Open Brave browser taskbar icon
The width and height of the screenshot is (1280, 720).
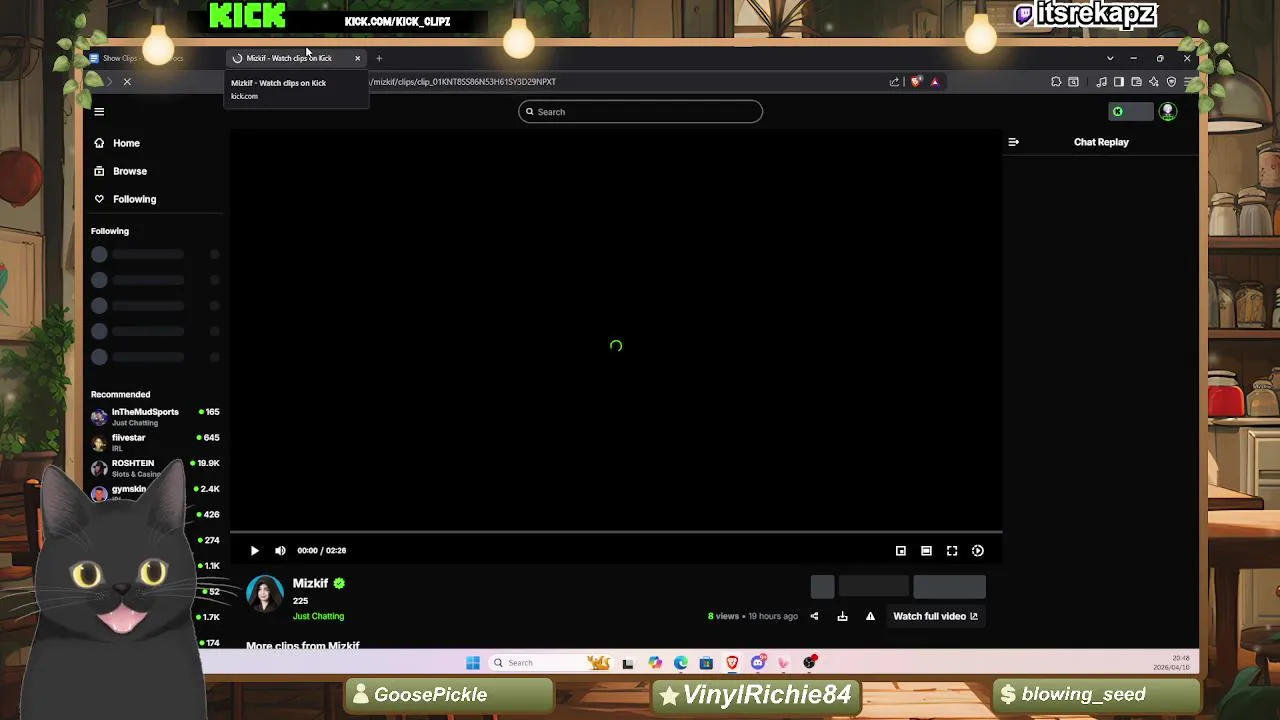(732, 663)
